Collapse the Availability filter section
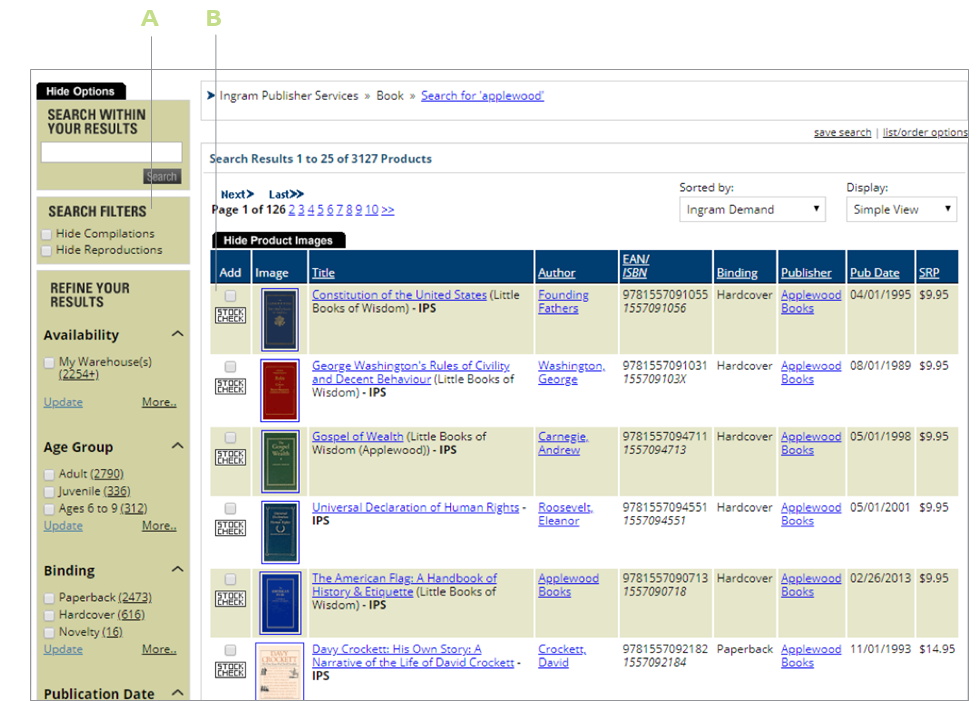This screenshot has height=701, width=977. pyautogui.click(x=178, y=334)
